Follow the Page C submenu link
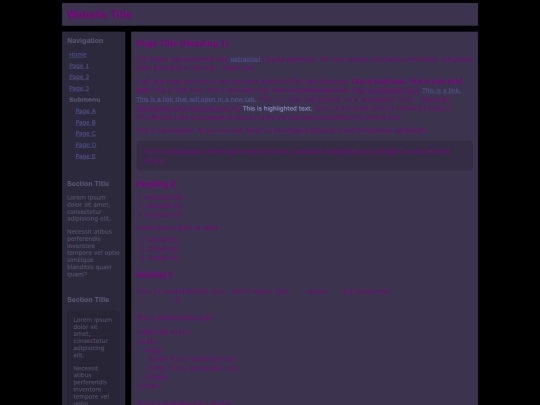540x405 pixels. pos(85,133)
